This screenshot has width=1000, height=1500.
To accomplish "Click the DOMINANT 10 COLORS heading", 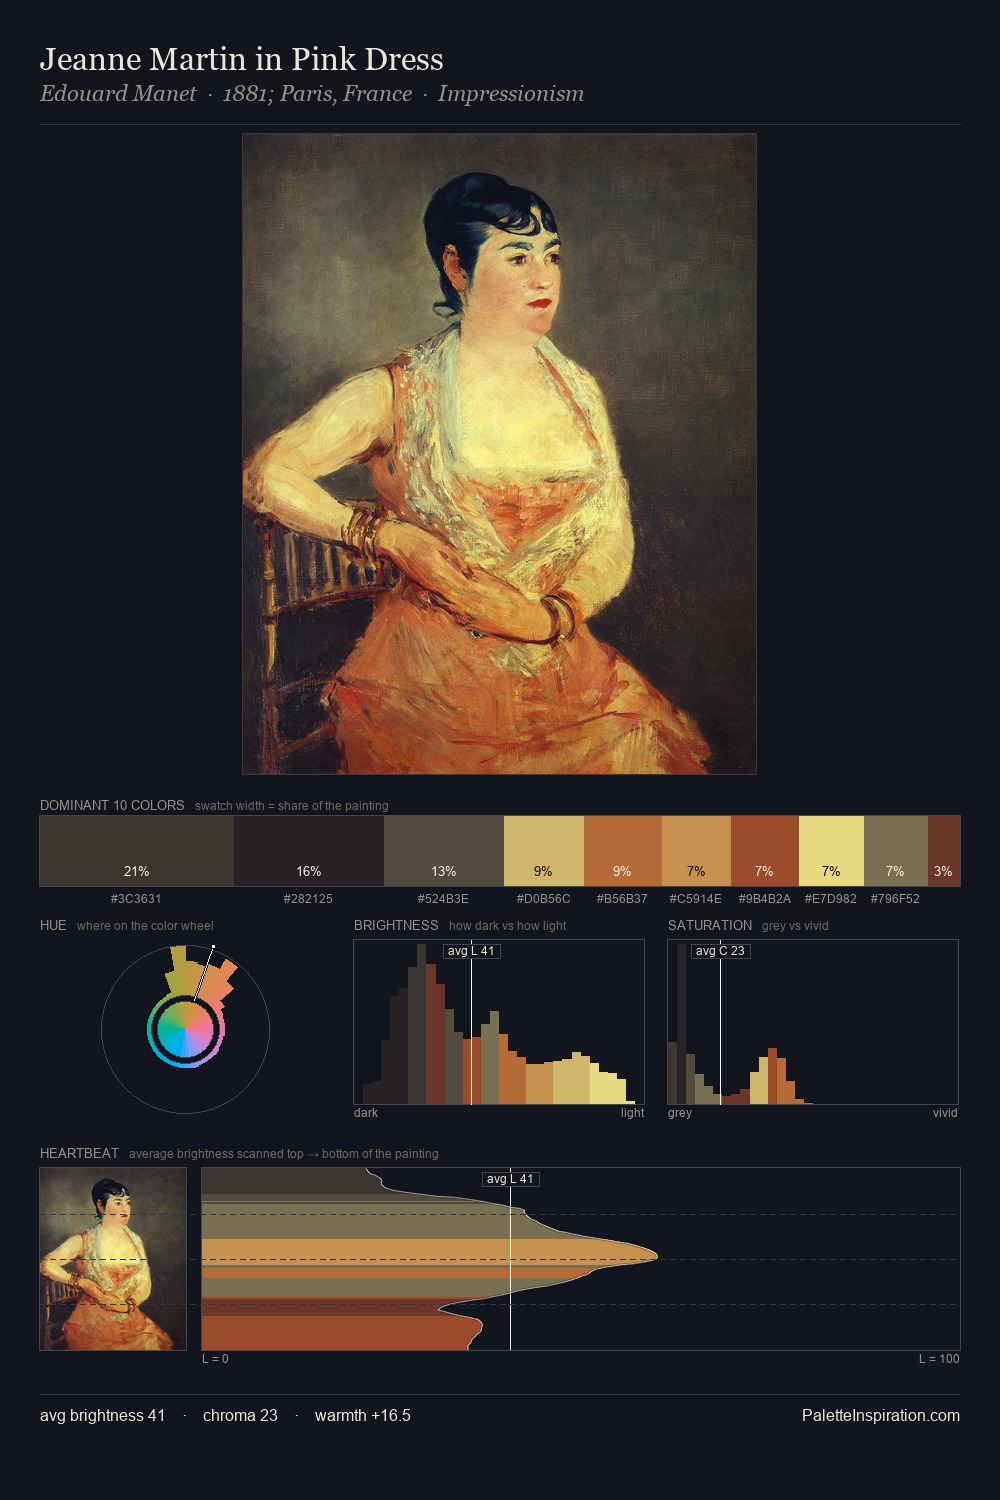I will click(112, 805).
